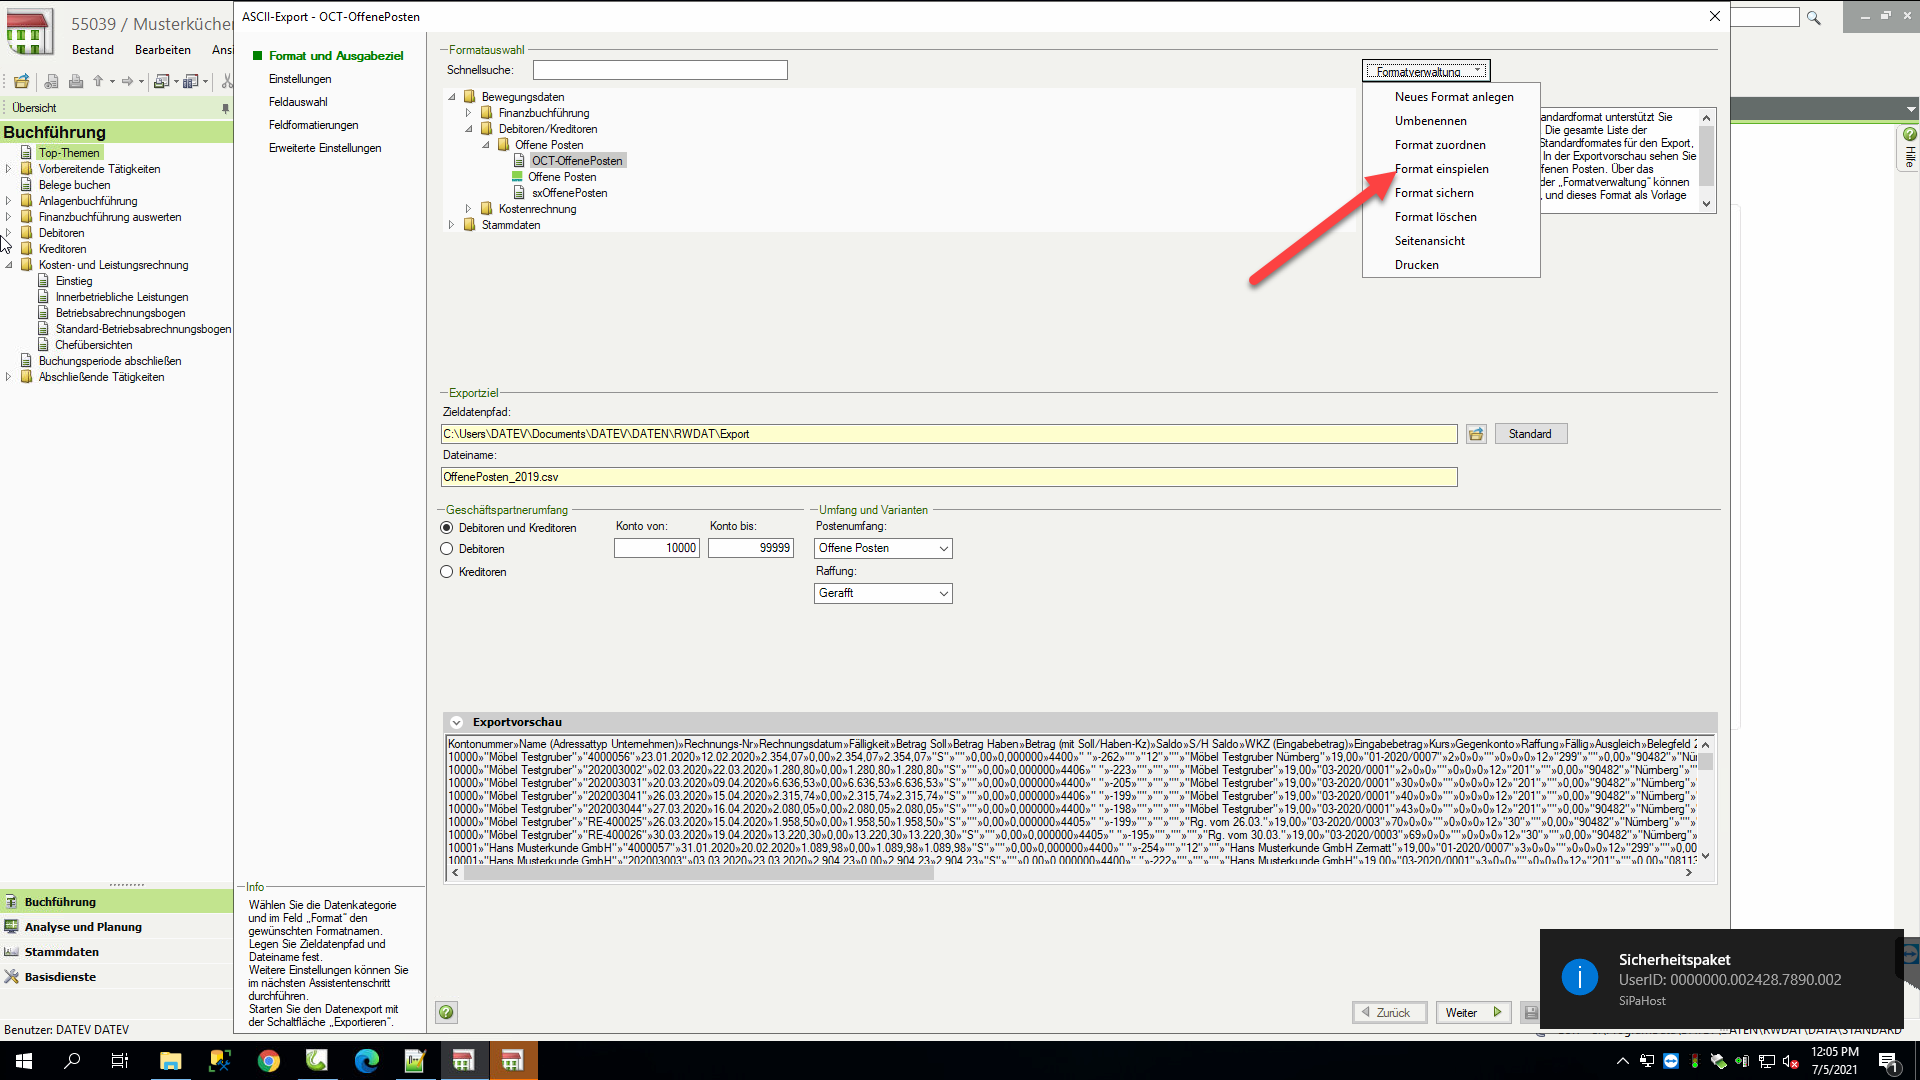Enable the Debitoren und Kreditoren option
The image size is (1920, 1080).
446,528
